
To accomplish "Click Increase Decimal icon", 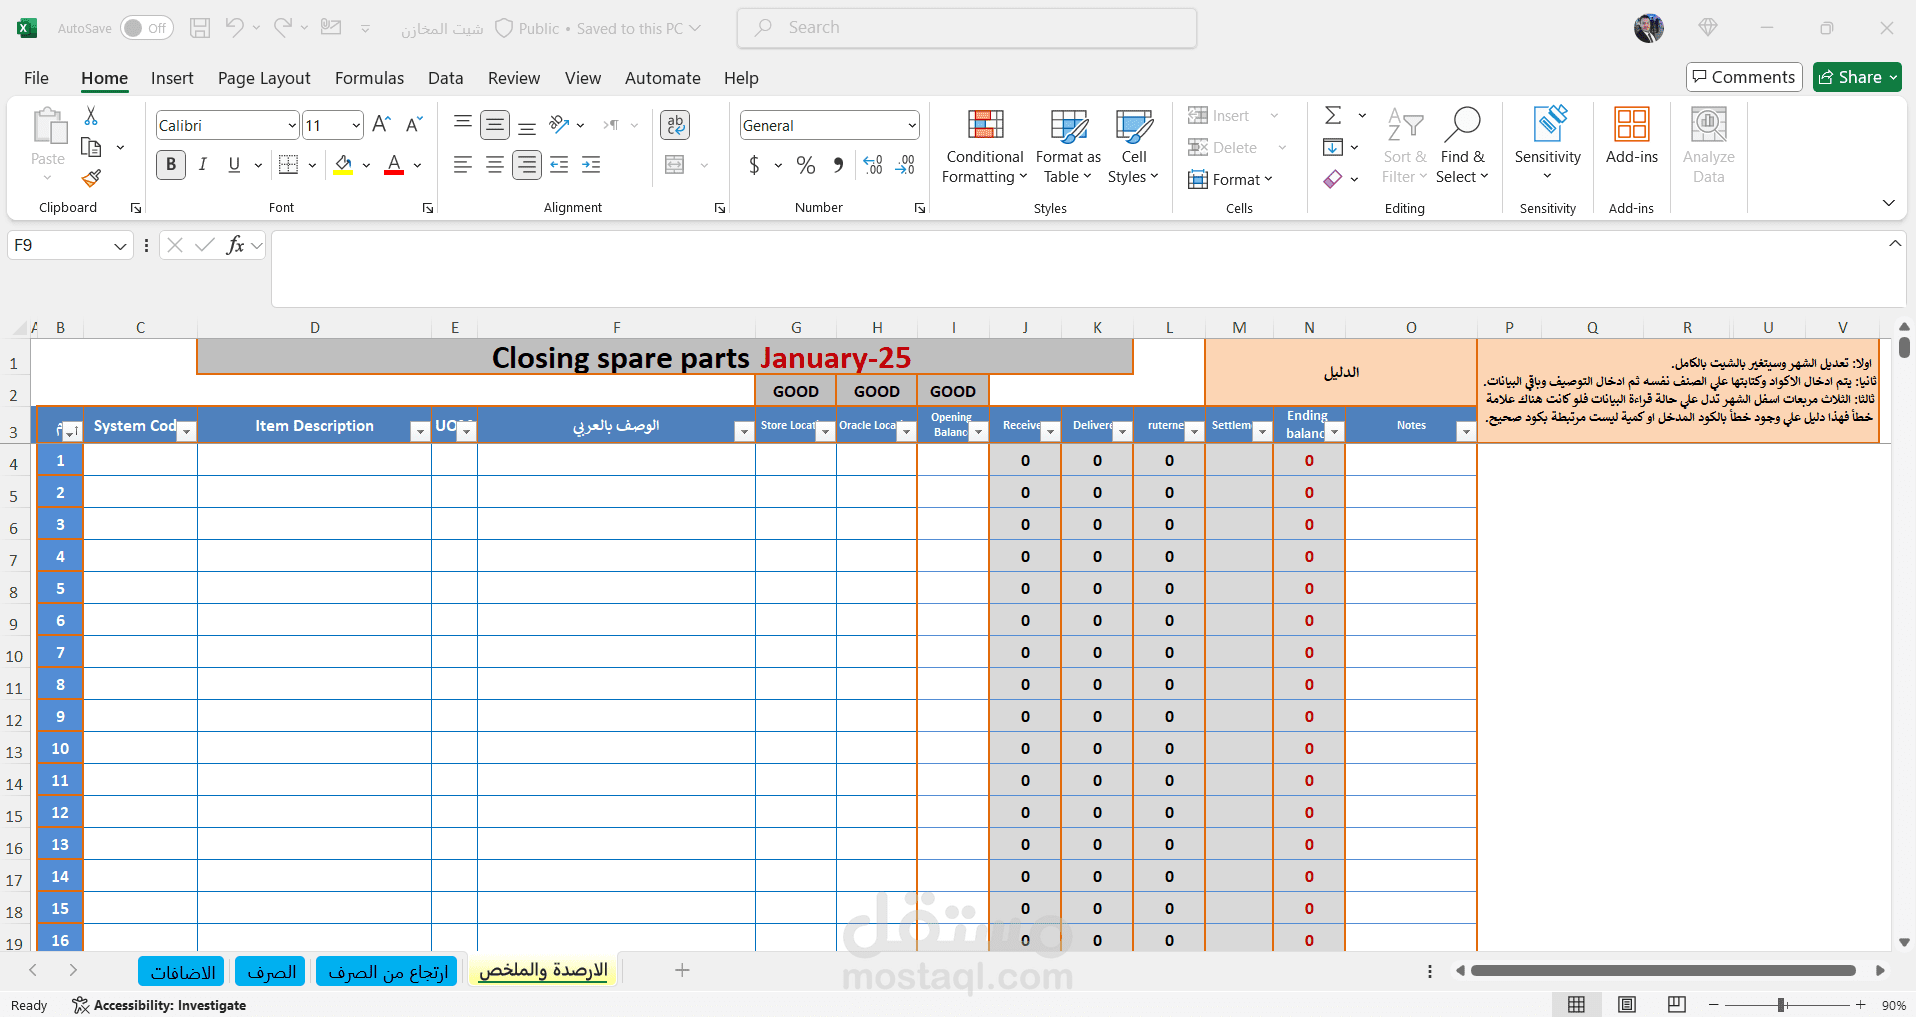I will click(873, 165).
